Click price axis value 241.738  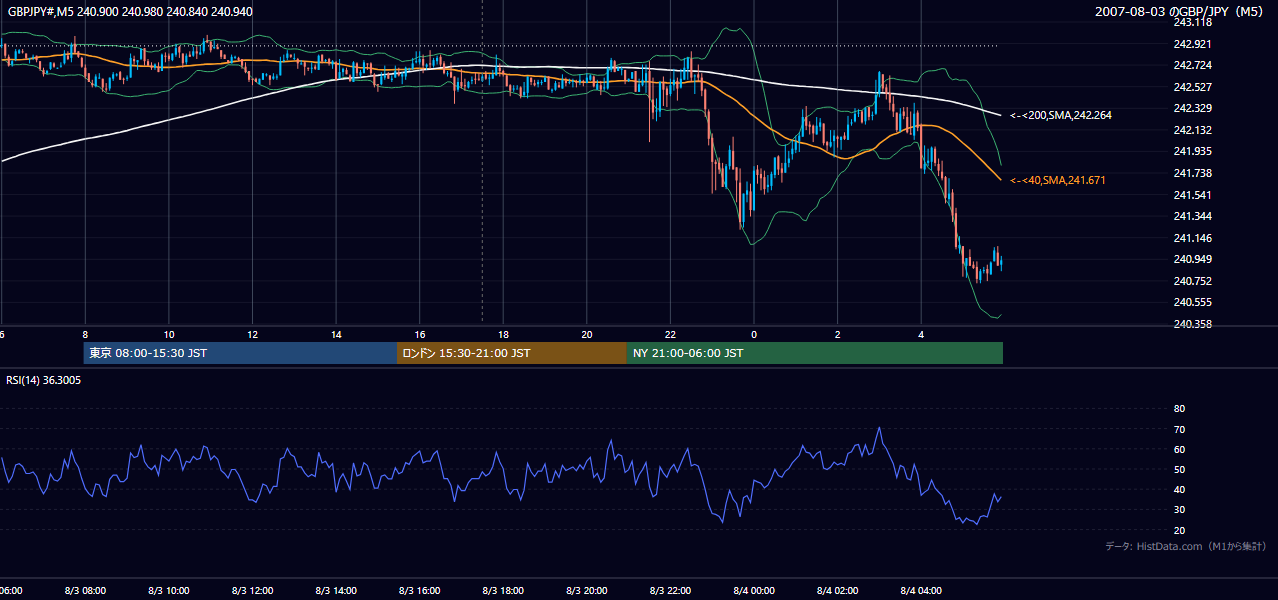click(1192, 173)
